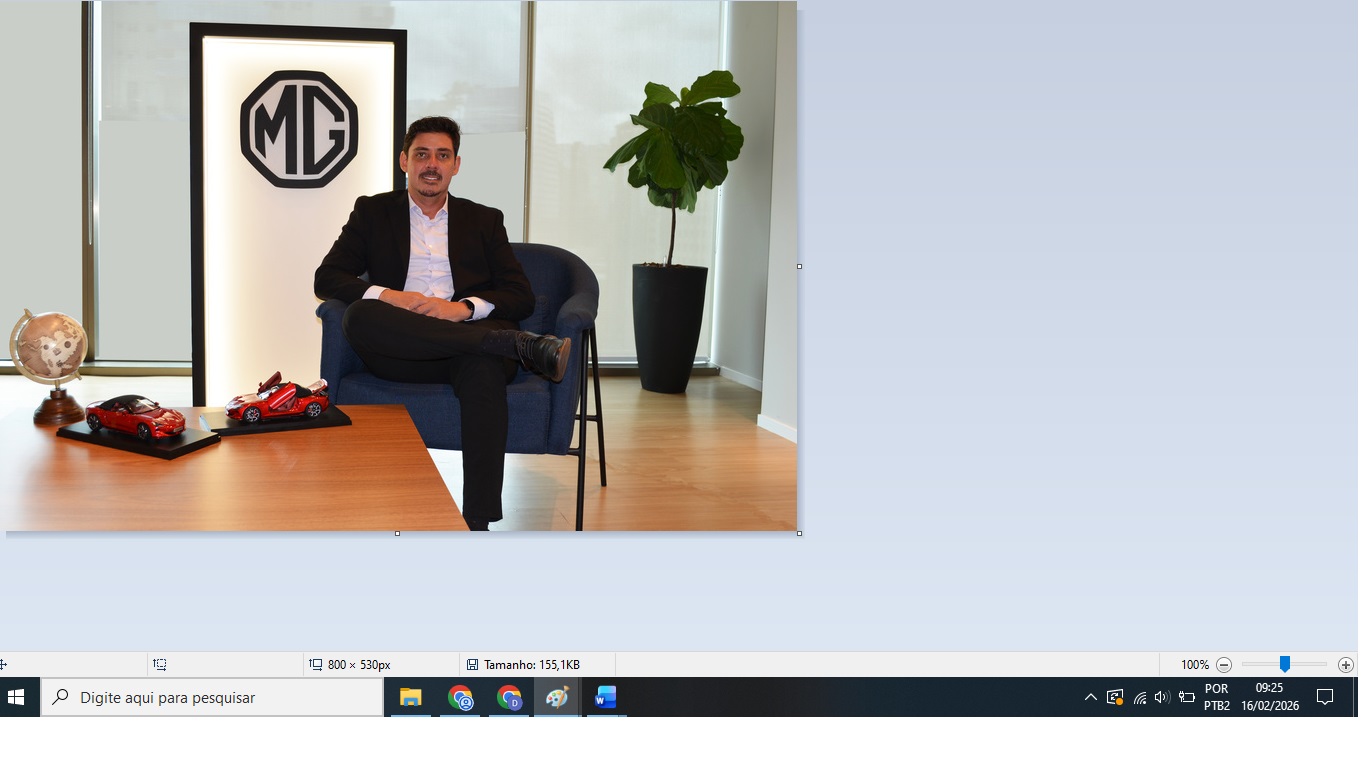Select the Paint icon in the taskbar
Image resolution: width=1366 pixels, height=768 pixels.
[x=557, y=697]
